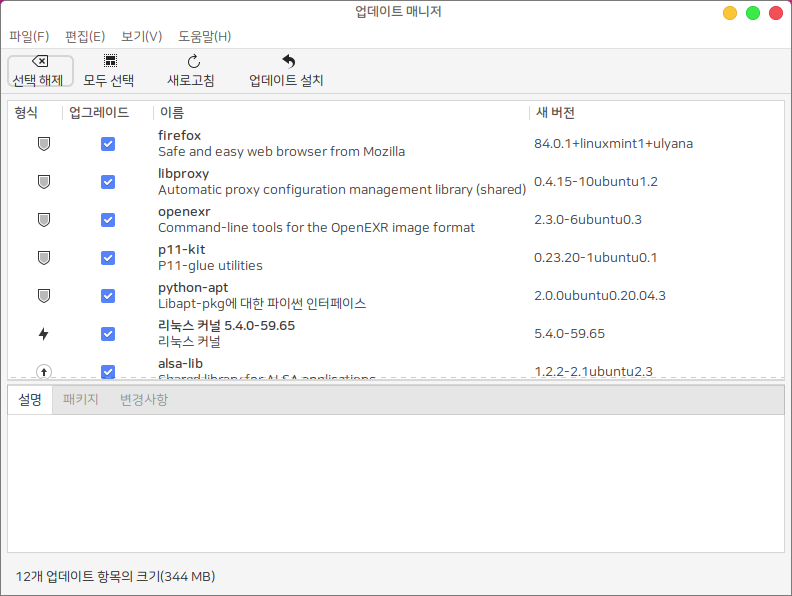Switch to the 변경사항 changelog tab
This screenshot has width=792, height=596.
pos(143,400)
